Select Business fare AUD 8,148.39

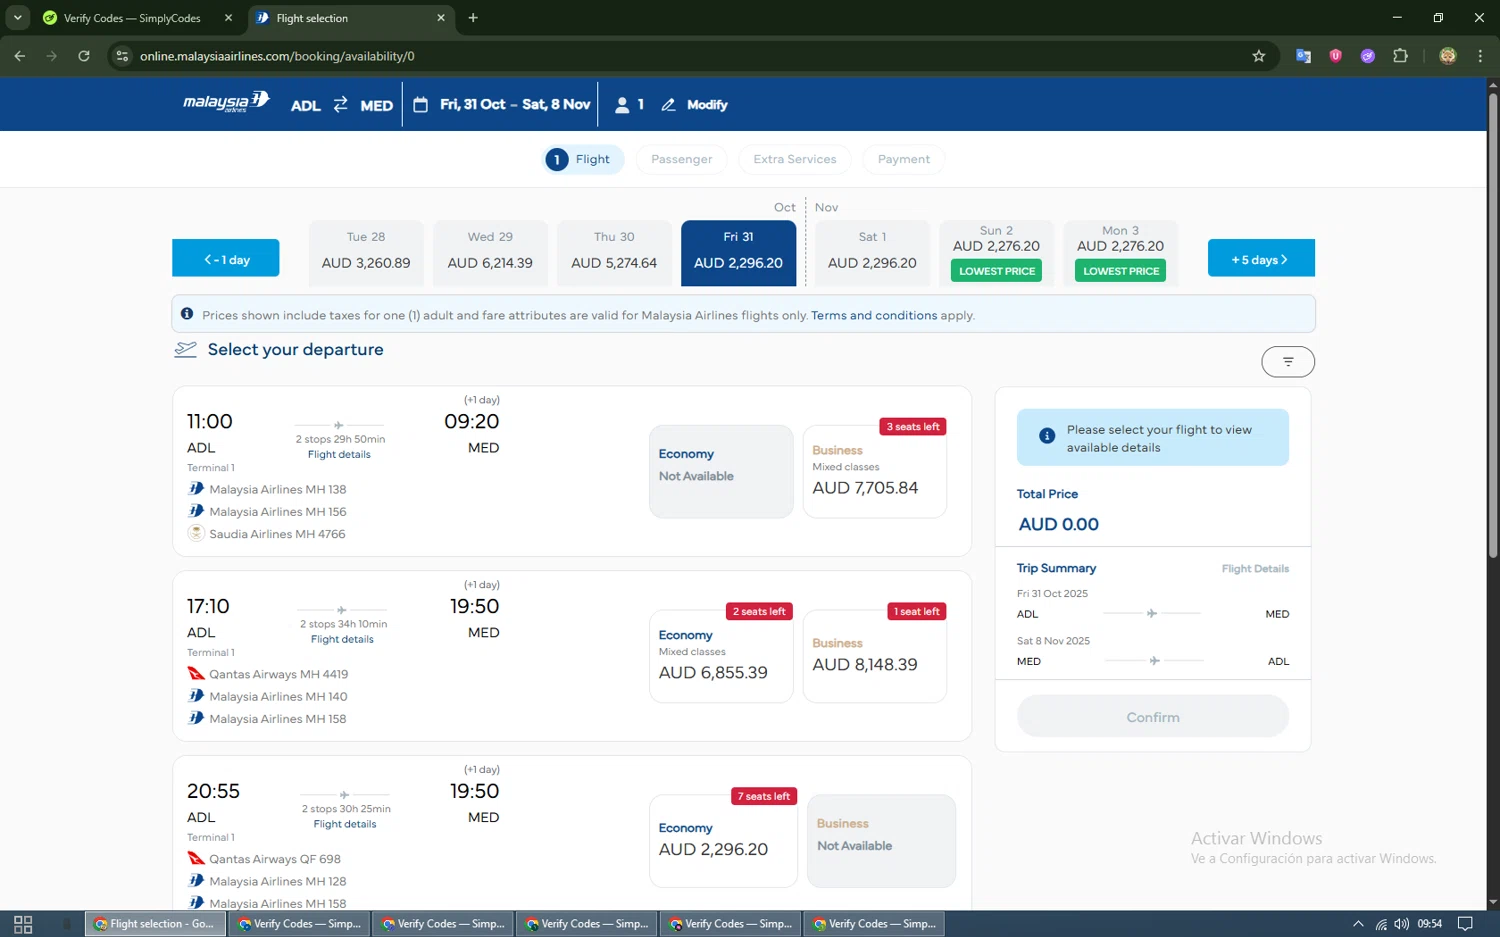(x=875, y=656)
